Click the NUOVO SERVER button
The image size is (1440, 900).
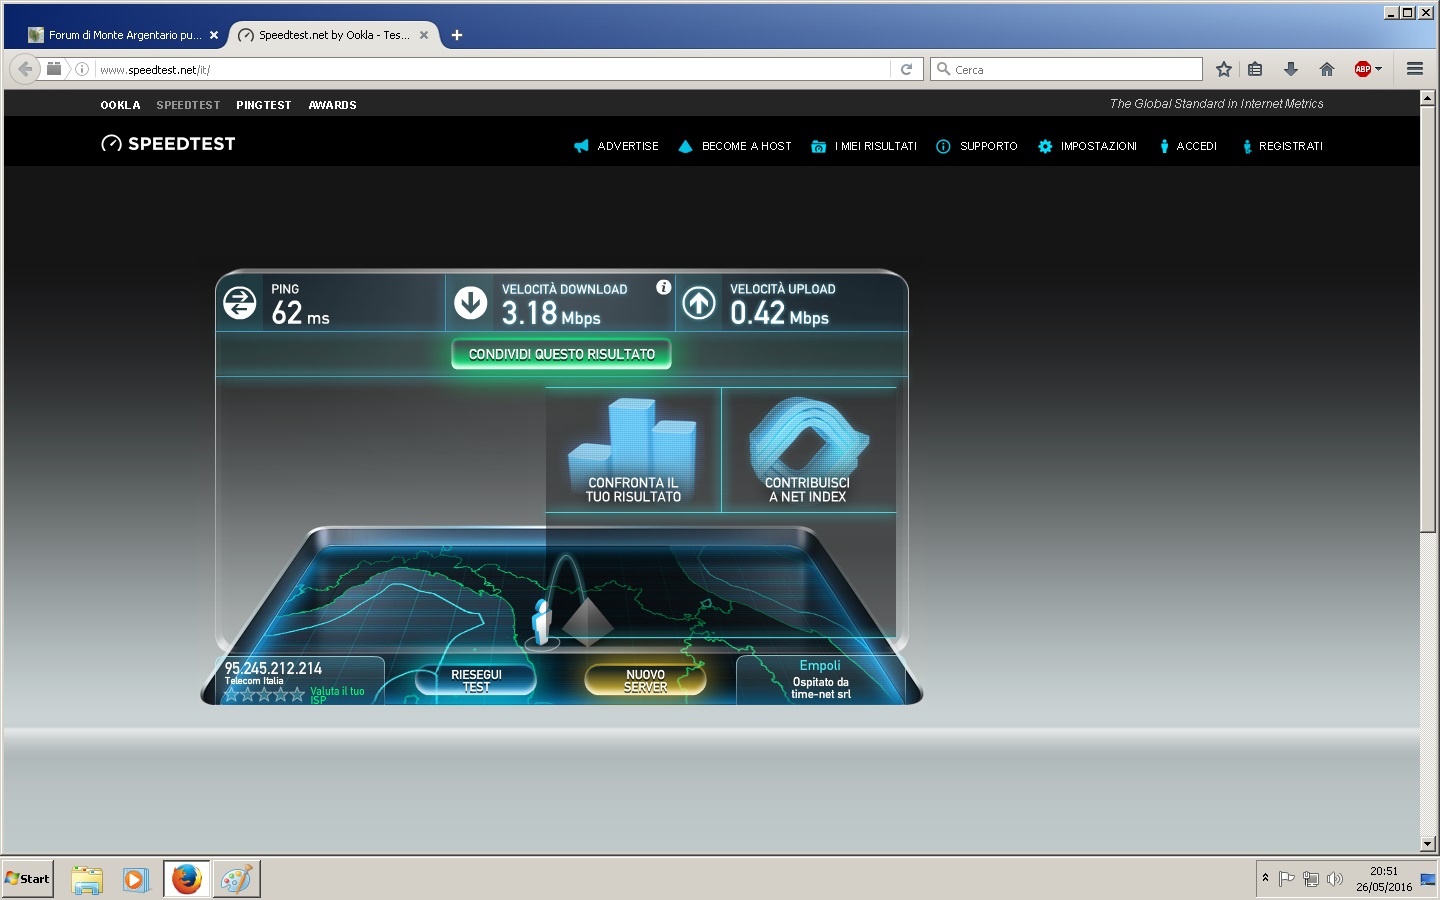click(645, 681)
